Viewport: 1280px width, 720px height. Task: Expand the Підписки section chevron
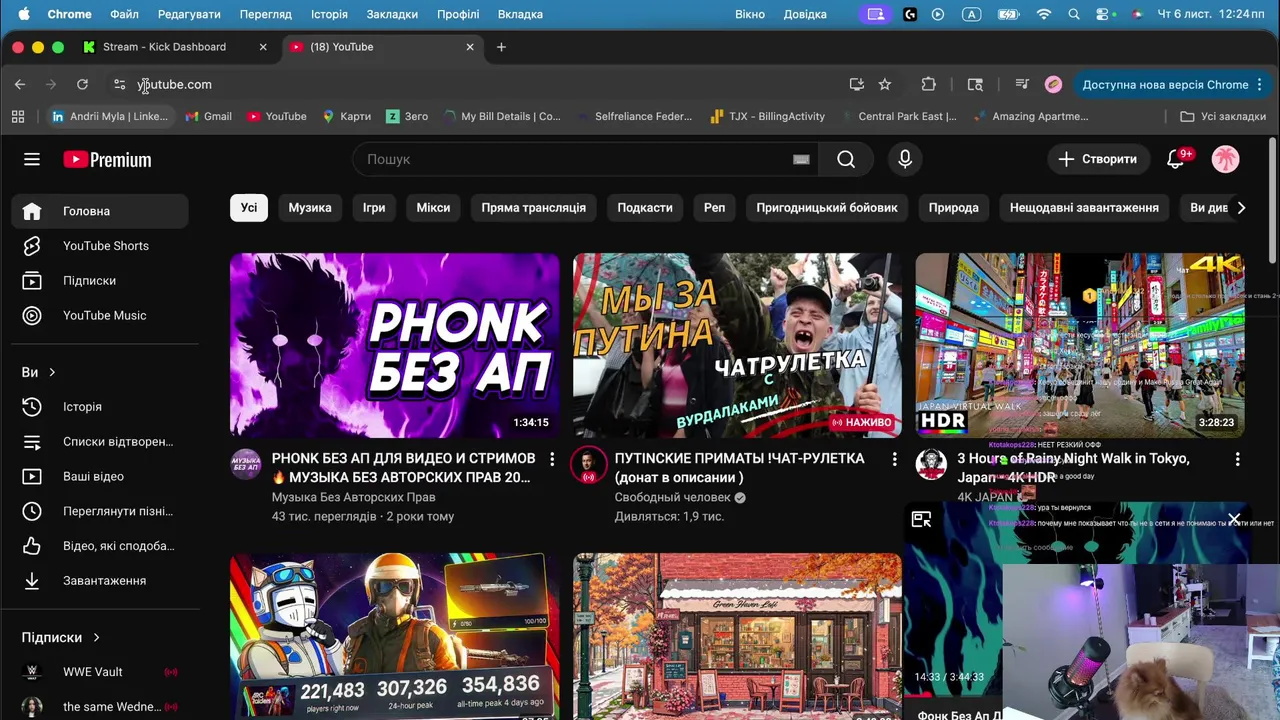pos(96,637)
